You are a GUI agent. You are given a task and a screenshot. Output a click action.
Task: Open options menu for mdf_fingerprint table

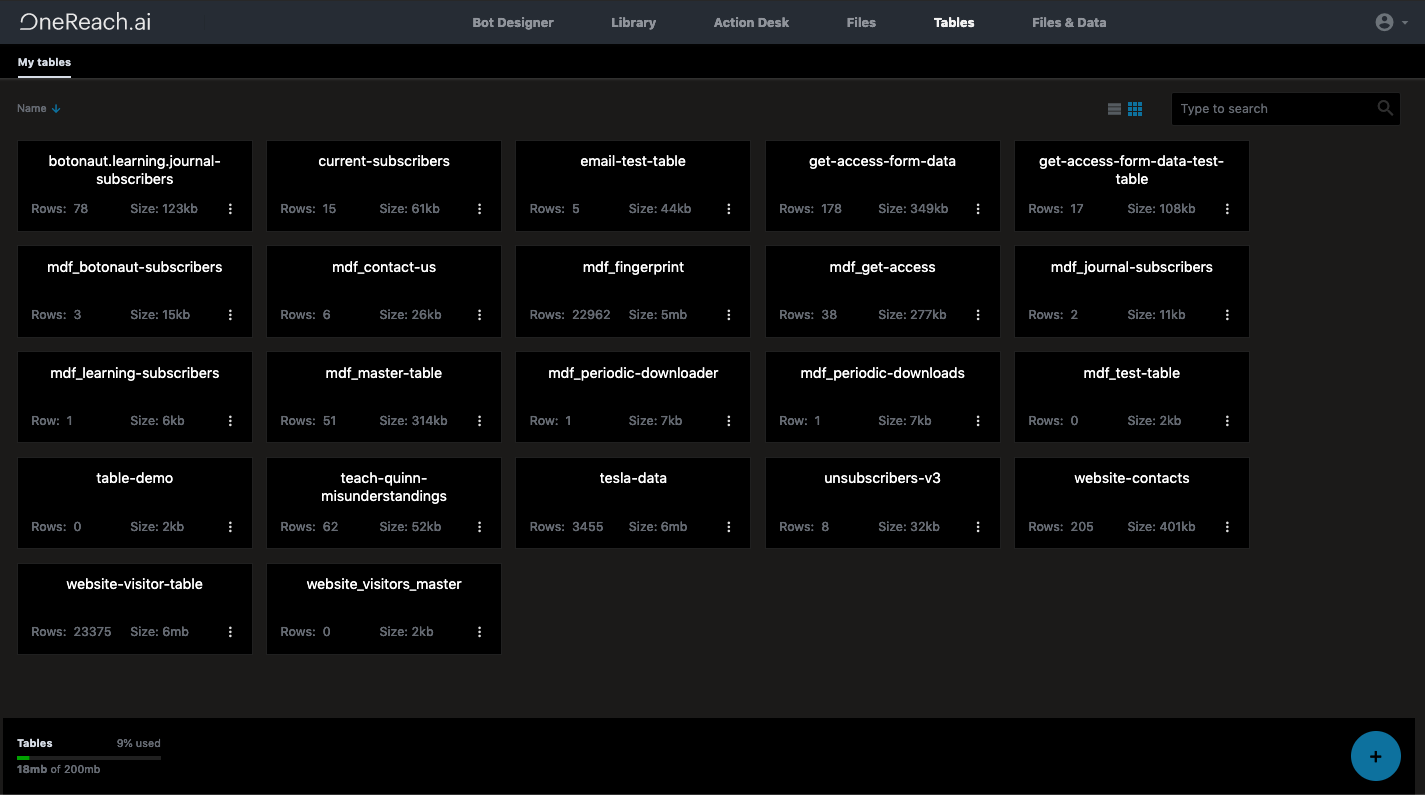(x=728, y=314)
